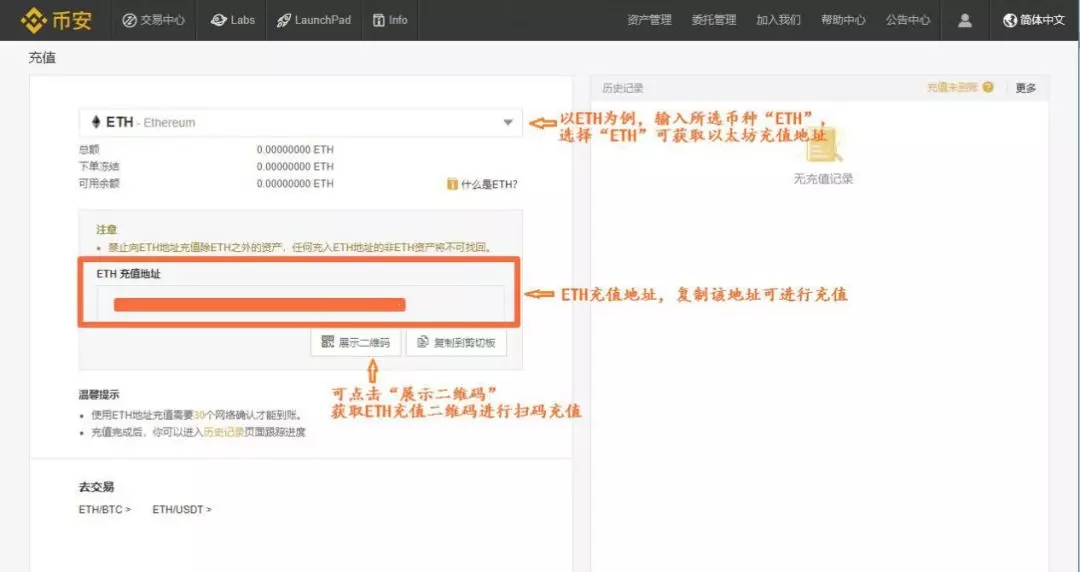The image size is (1080, 572).
Task: Click the 充值 page title
Action: pyautogui.click(x=42, y=58)
